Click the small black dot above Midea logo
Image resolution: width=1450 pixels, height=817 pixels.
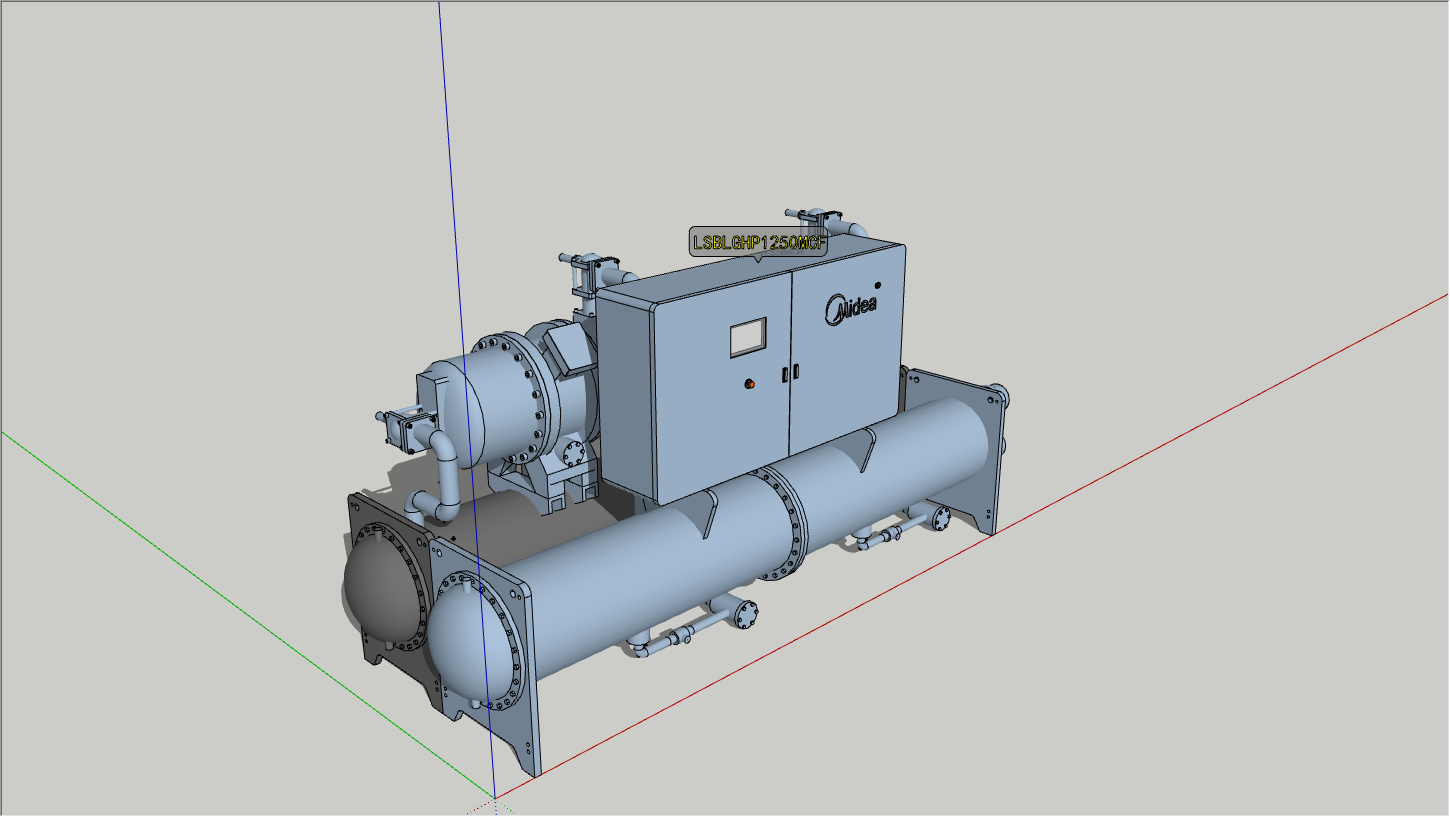pos(878,285)
